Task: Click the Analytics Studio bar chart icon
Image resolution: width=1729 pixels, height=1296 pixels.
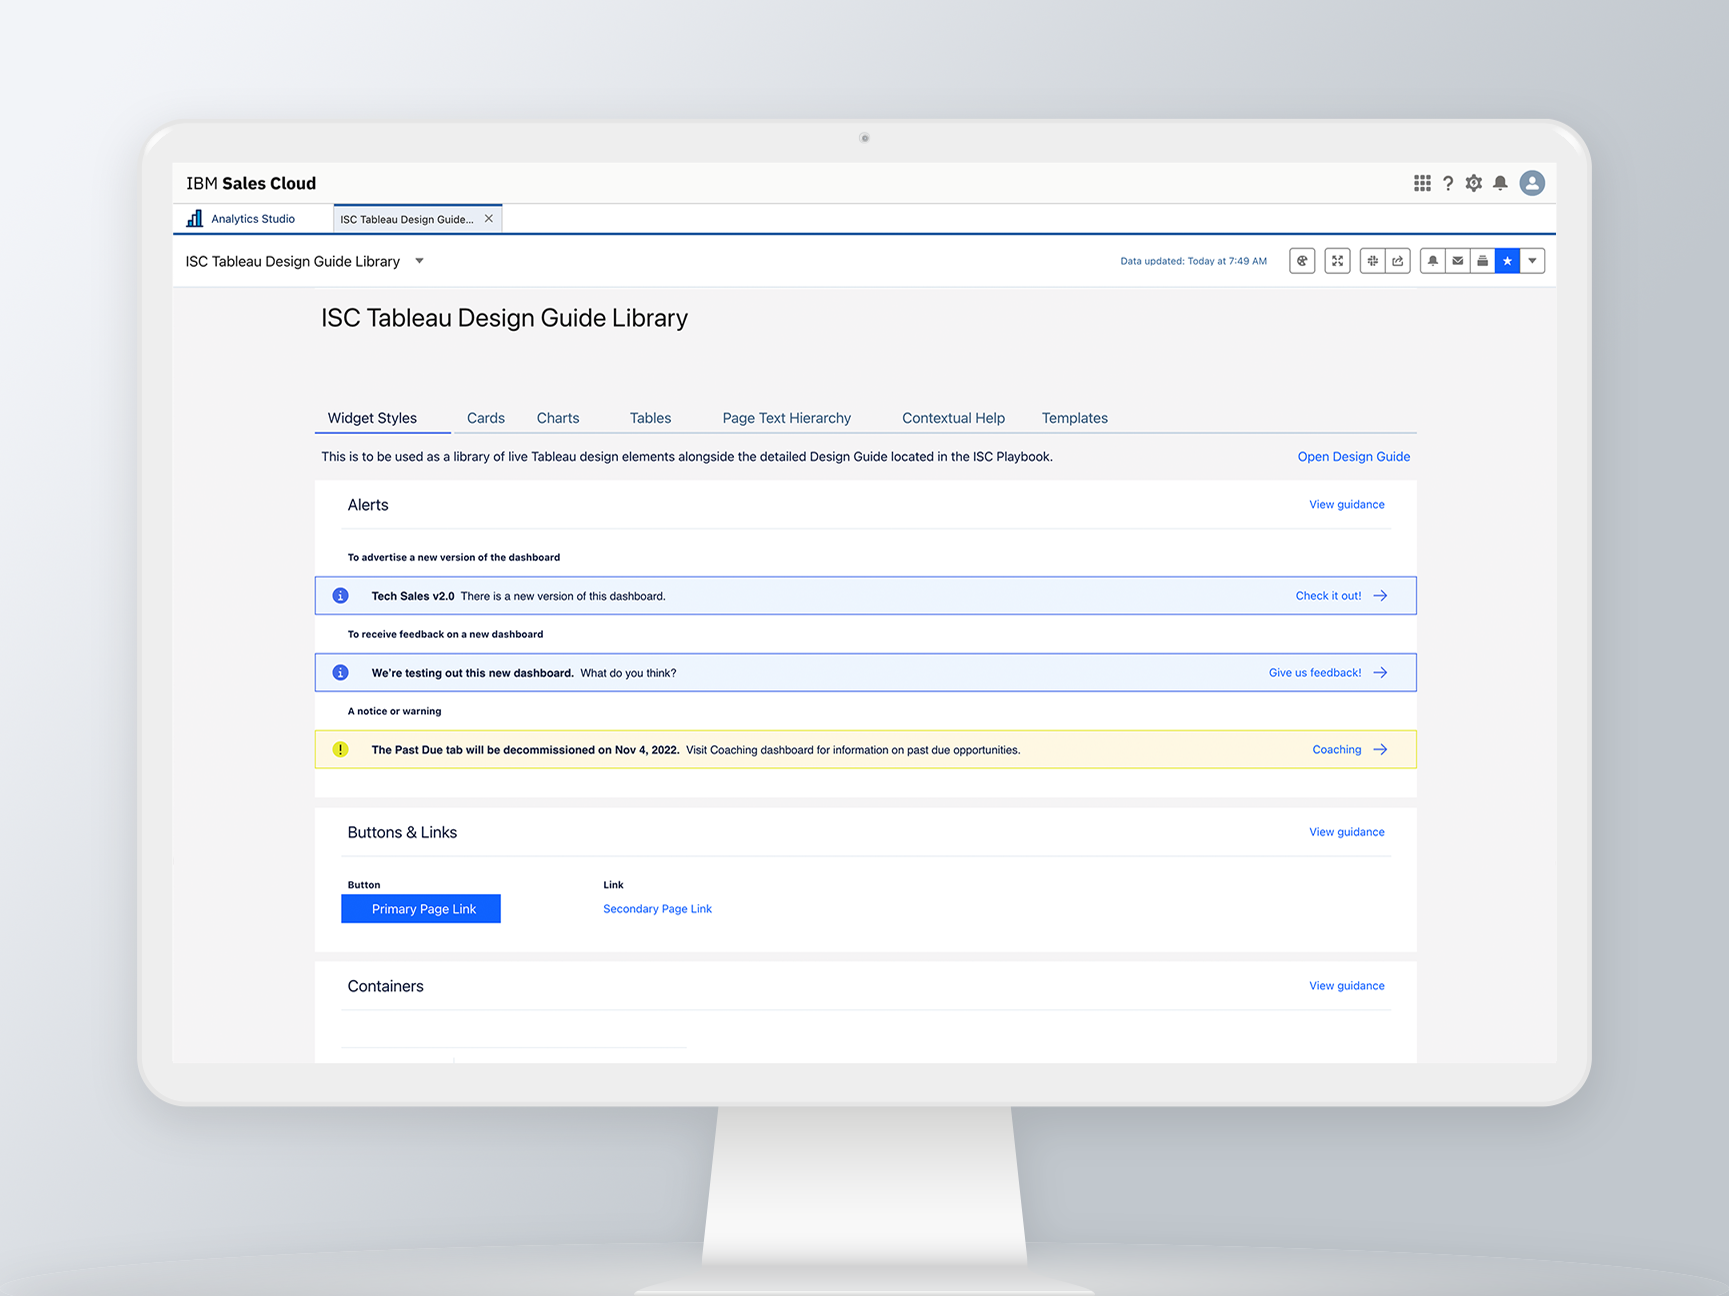Action: tap(195, 218)
